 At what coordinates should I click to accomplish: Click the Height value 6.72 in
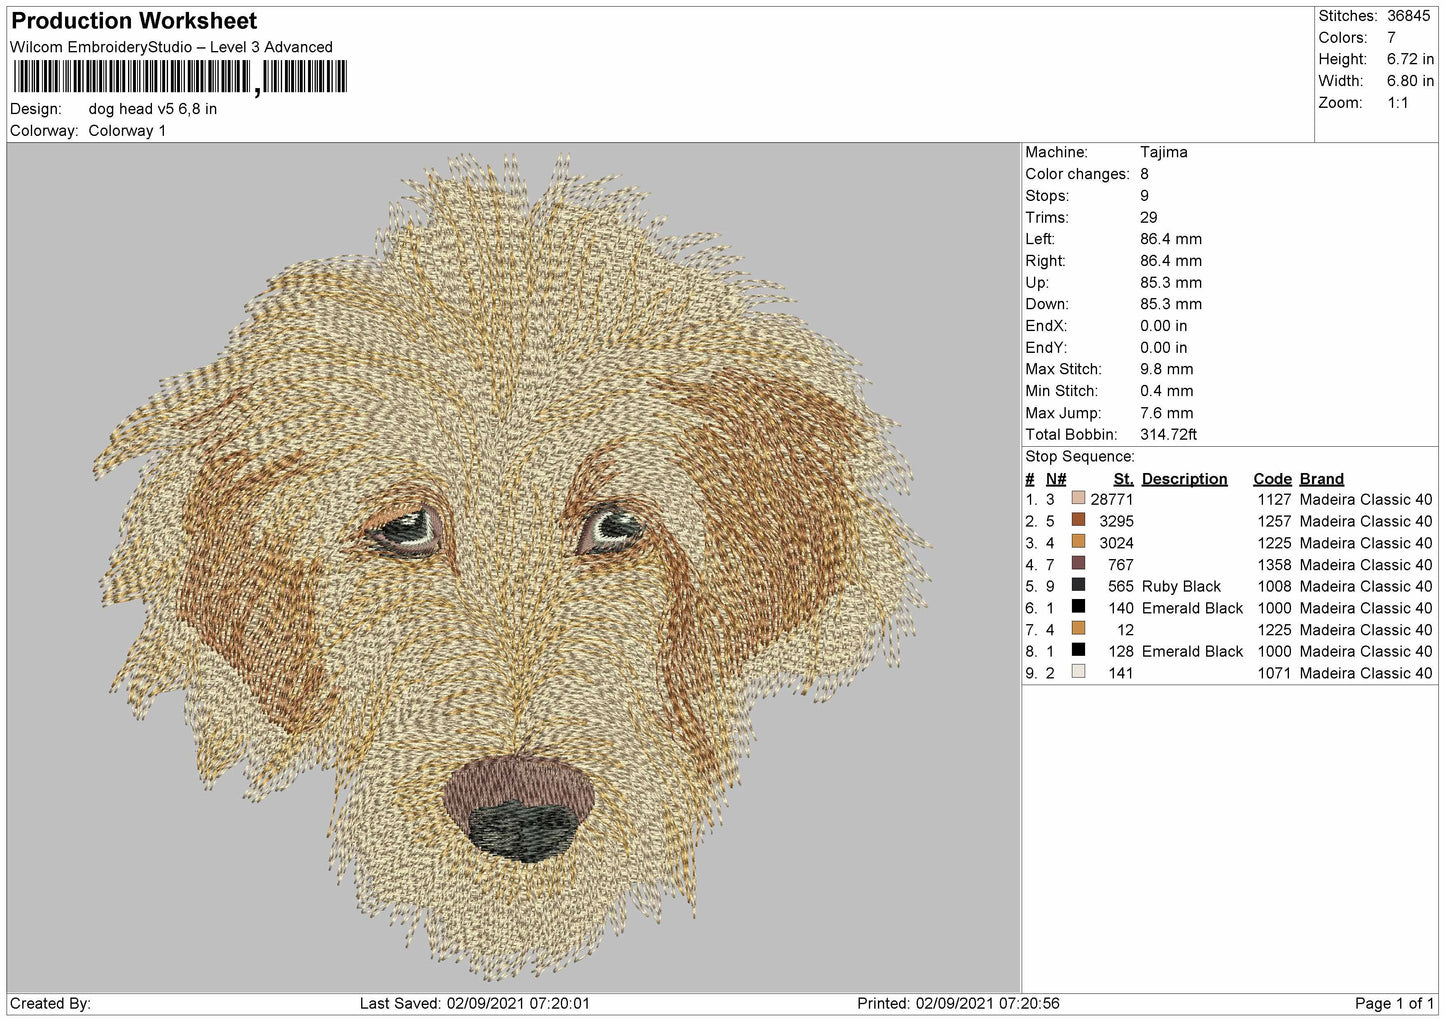[x=1410, y=60]
